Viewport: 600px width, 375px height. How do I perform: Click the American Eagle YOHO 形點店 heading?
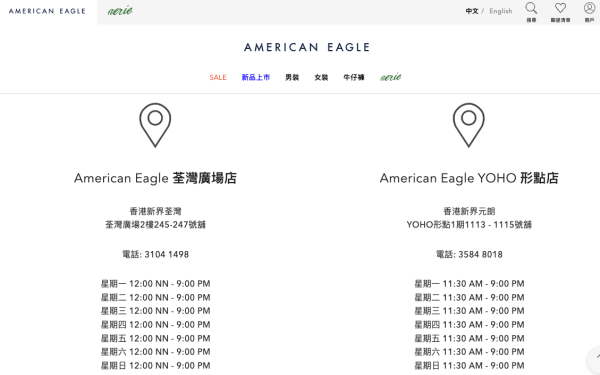[469, 178]
